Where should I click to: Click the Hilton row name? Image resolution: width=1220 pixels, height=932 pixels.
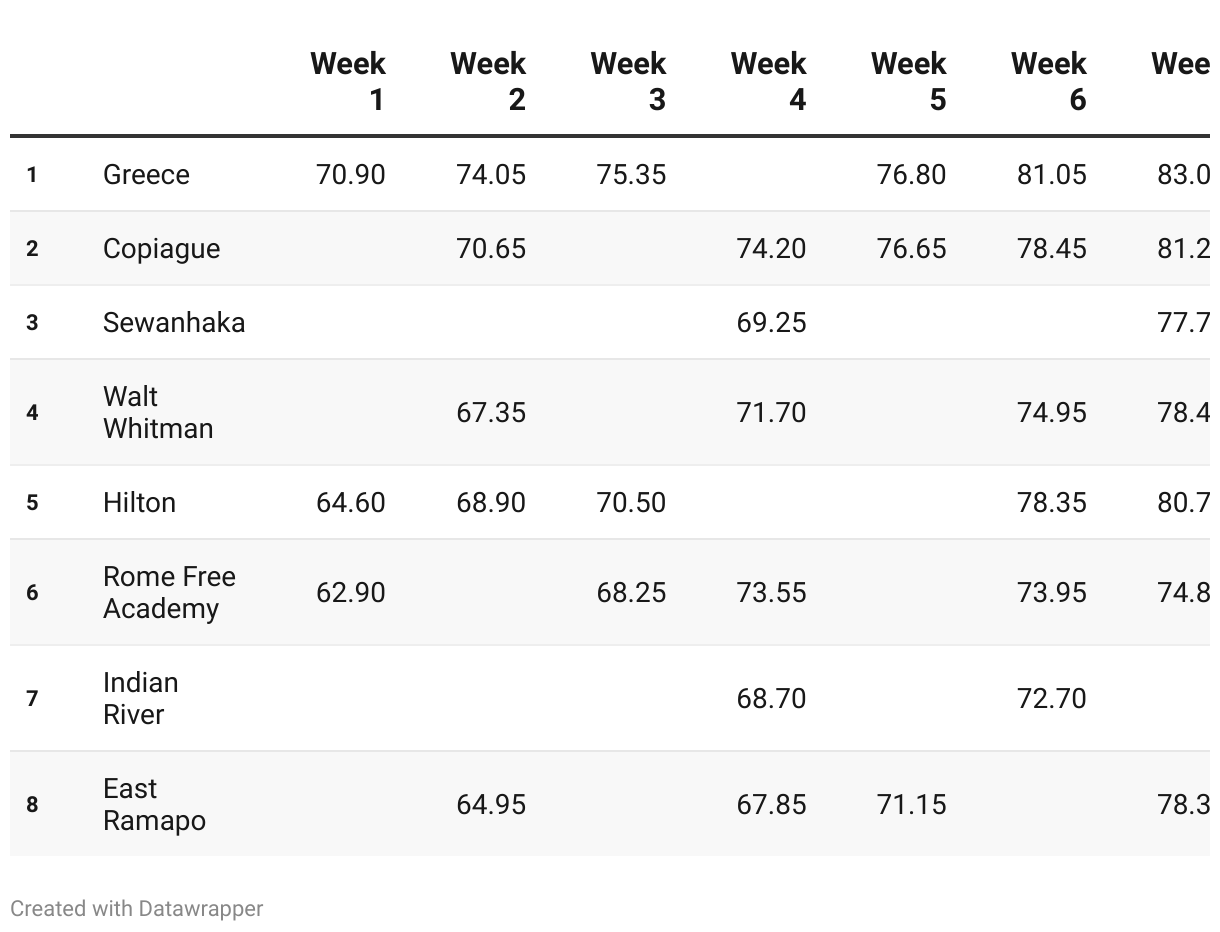(x=139, y=502)
